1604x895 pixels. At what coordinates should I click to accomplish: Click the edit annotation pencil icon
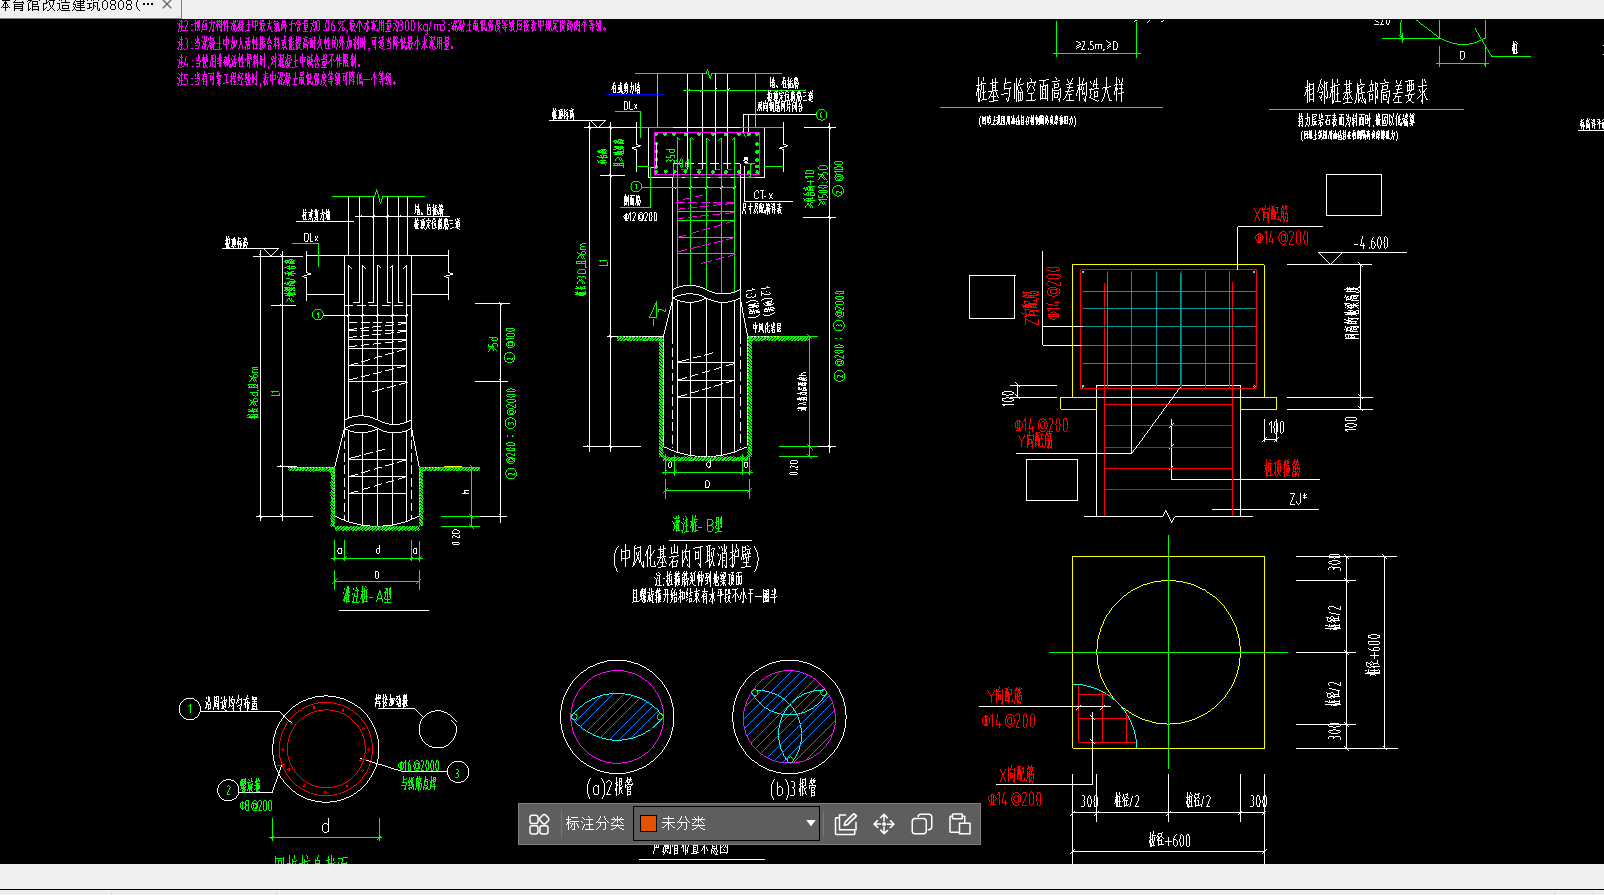(x=845, y=824)
